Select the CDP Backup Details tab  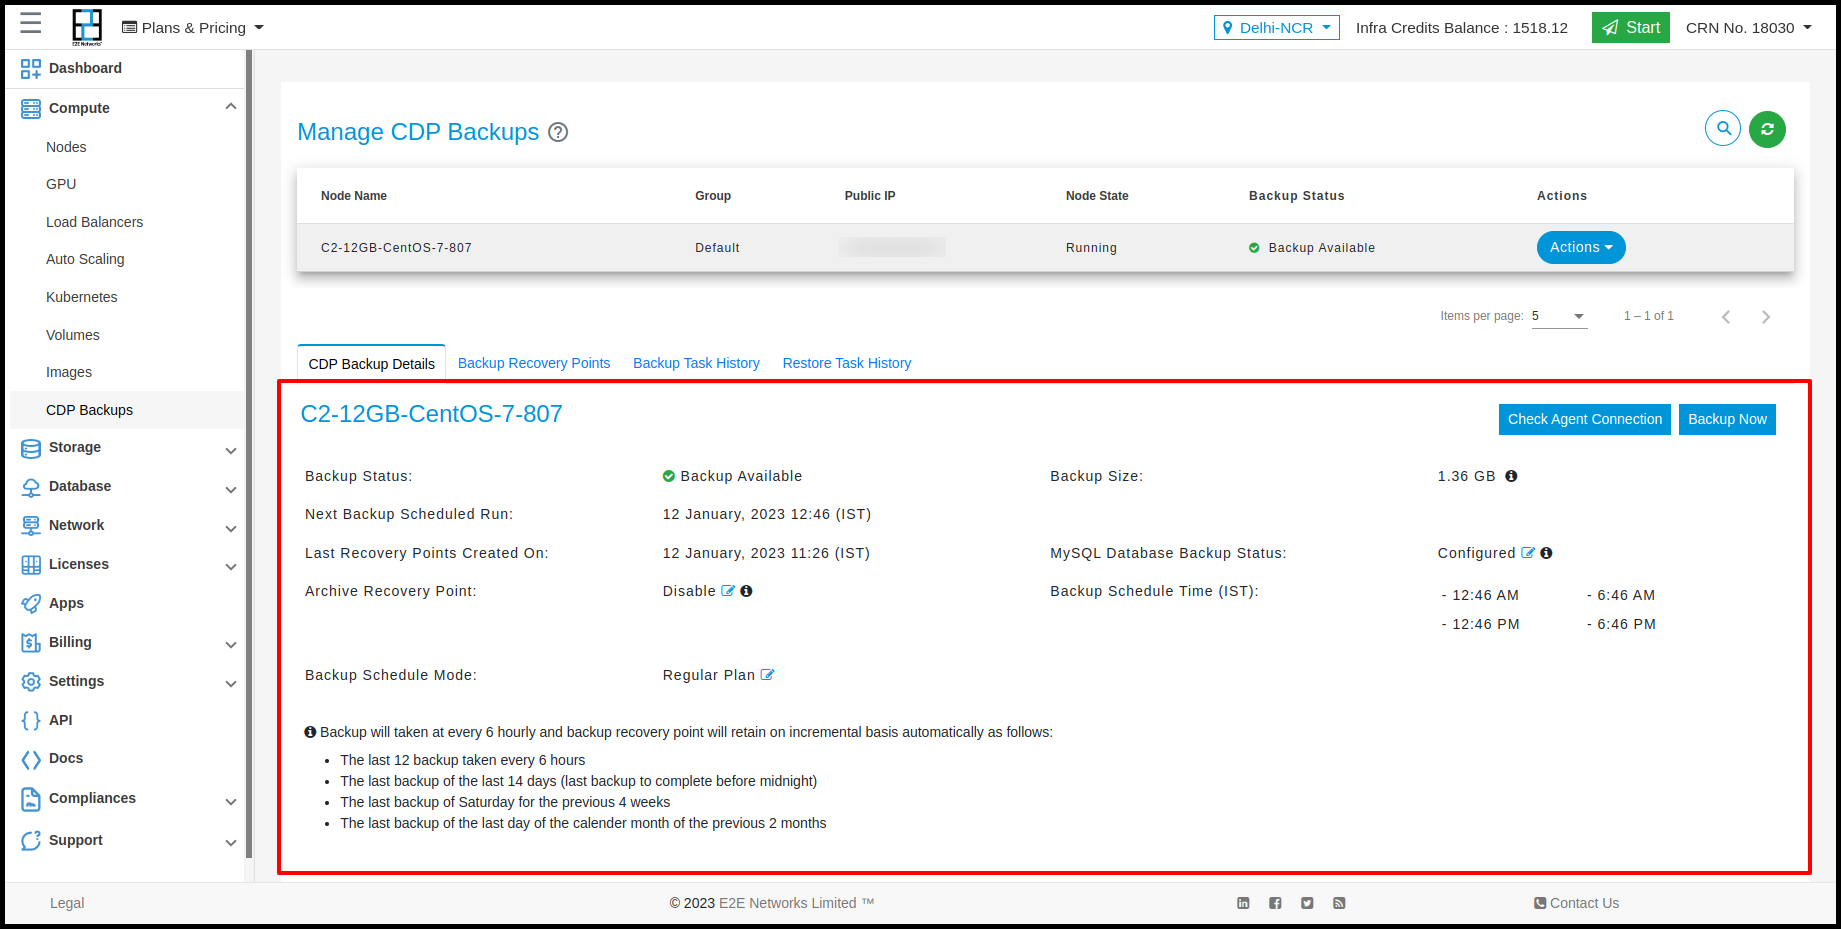pos(371,363)
